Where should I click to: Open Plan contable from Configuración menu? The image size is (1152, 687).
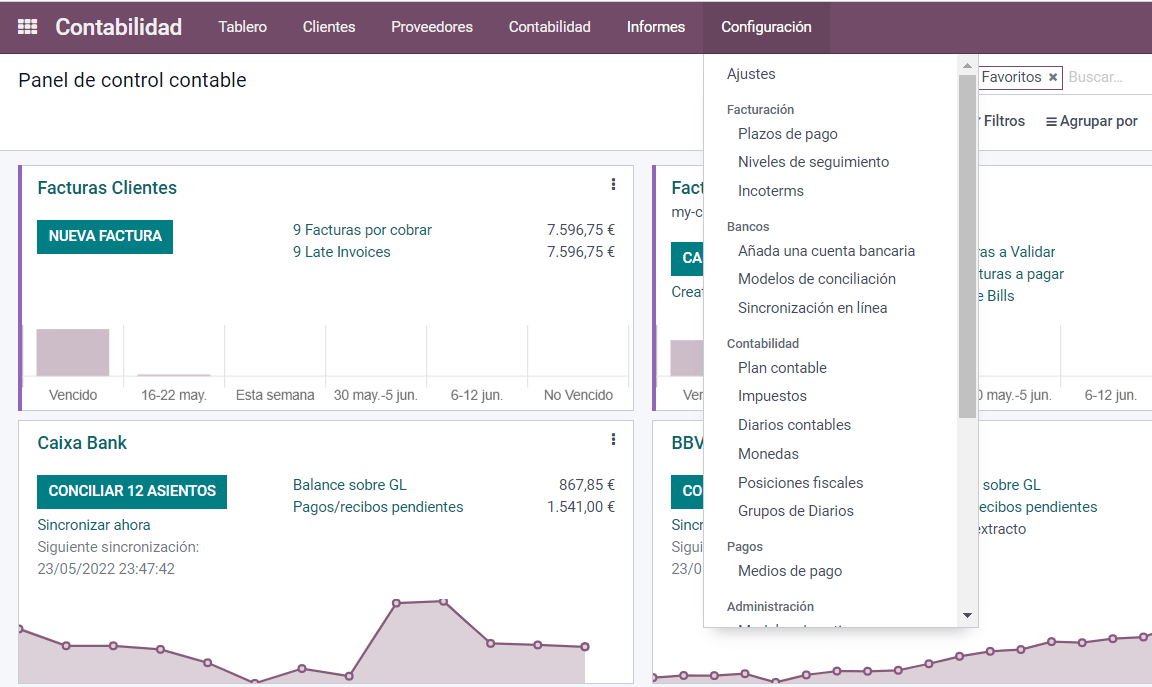pyautogui.click(x=781, y=368)
